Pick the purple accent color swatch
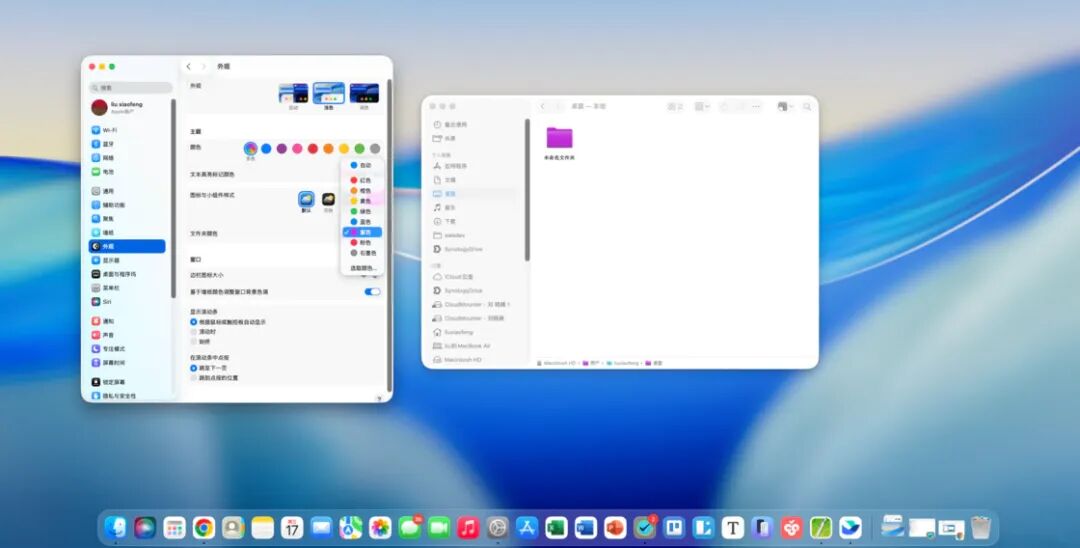 pos(282,149)
